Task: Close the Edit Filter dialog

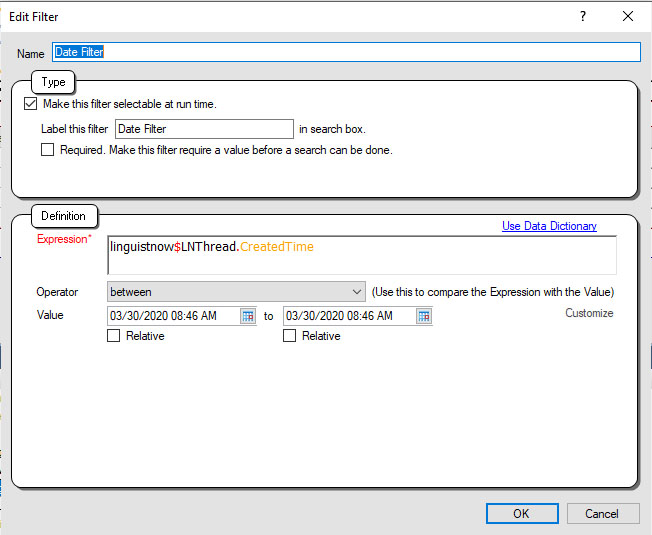Action: [x=627, y=16]
